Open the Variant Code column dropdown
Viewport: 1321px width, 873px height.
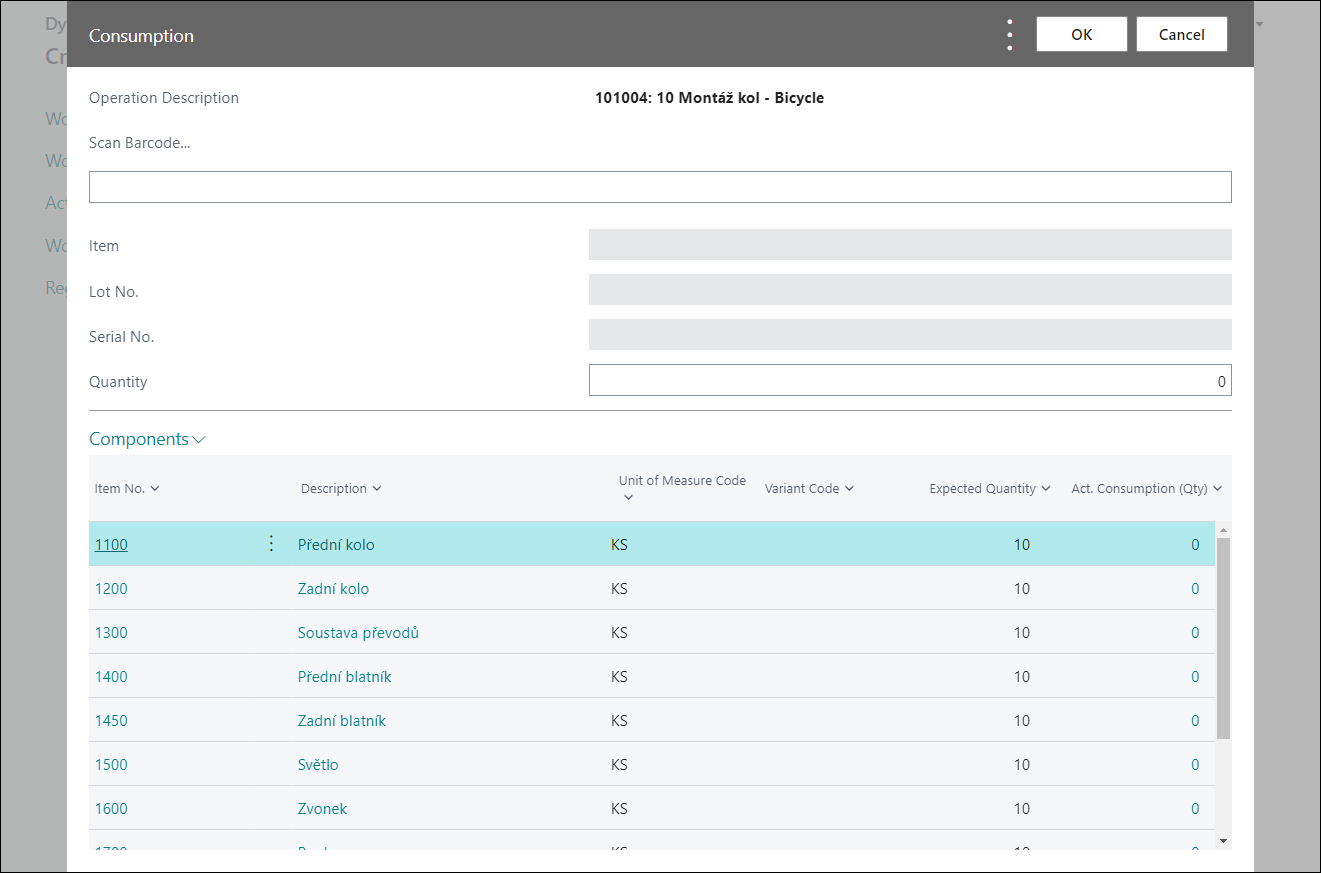849,488
